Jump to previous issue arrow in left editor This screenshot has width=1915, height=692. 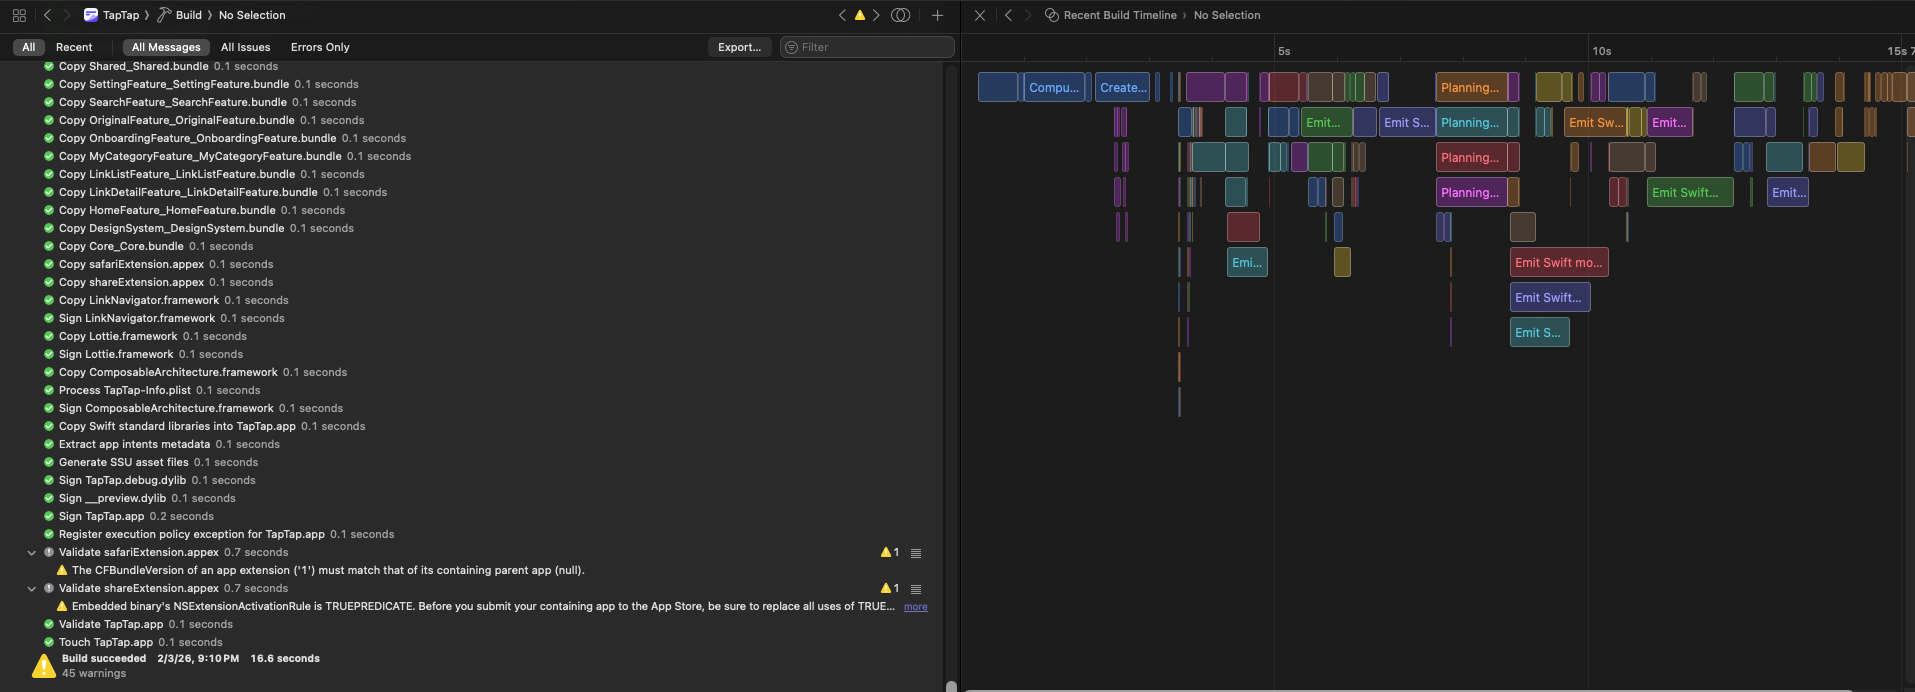click(x=842, y=15)
